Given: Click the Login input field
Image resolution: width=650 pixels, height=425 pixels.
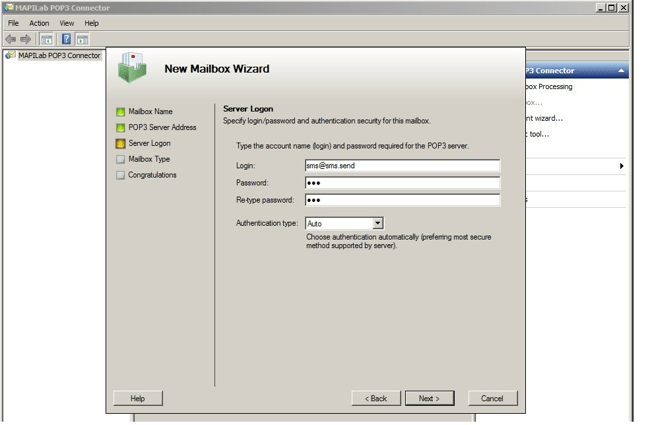Looking at the screenshot, I should tap(402, 166).
